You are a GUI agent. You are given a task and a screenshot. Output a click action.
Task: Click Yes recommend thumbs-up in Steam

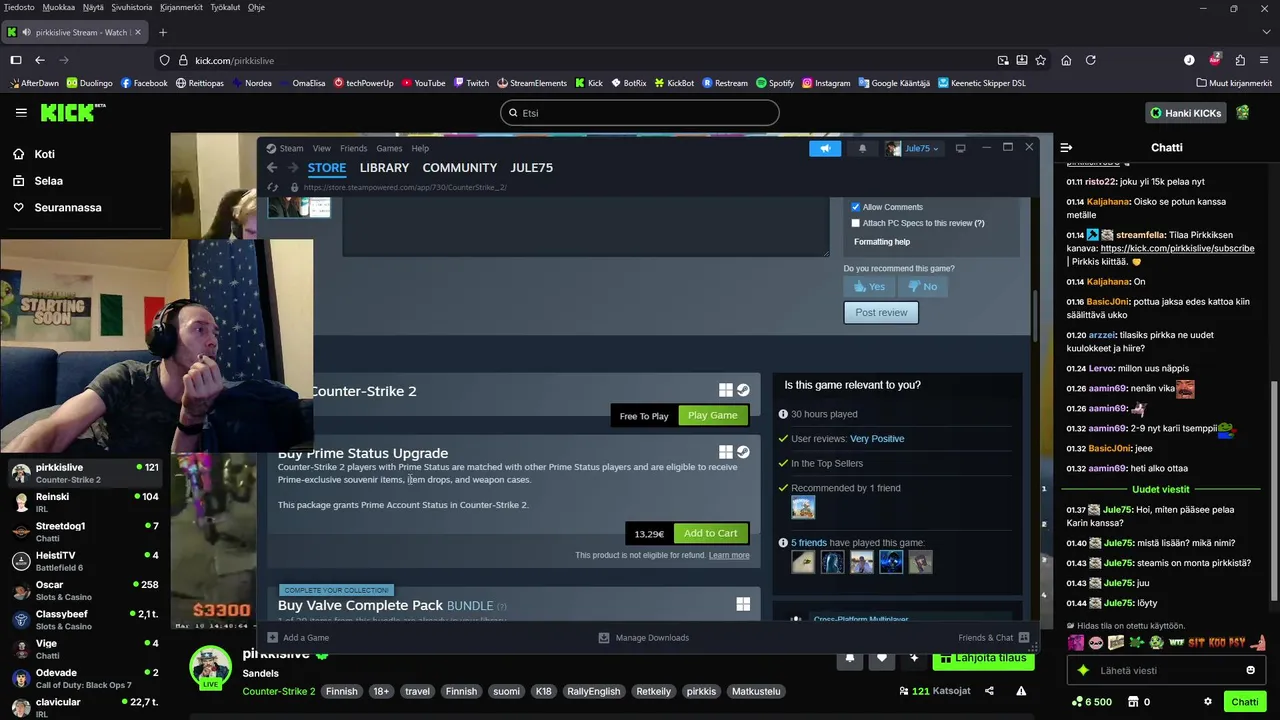pyautogui.click(x=869, y=286)
